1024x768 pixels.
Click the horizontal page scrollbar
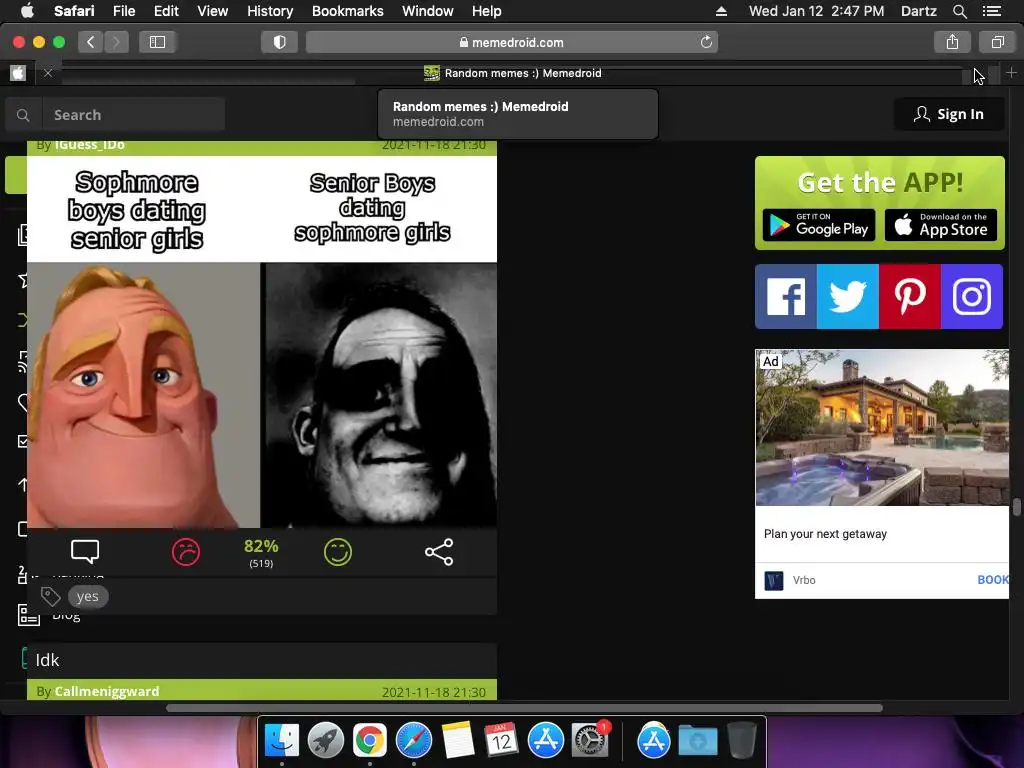click(x=524, y=708)
